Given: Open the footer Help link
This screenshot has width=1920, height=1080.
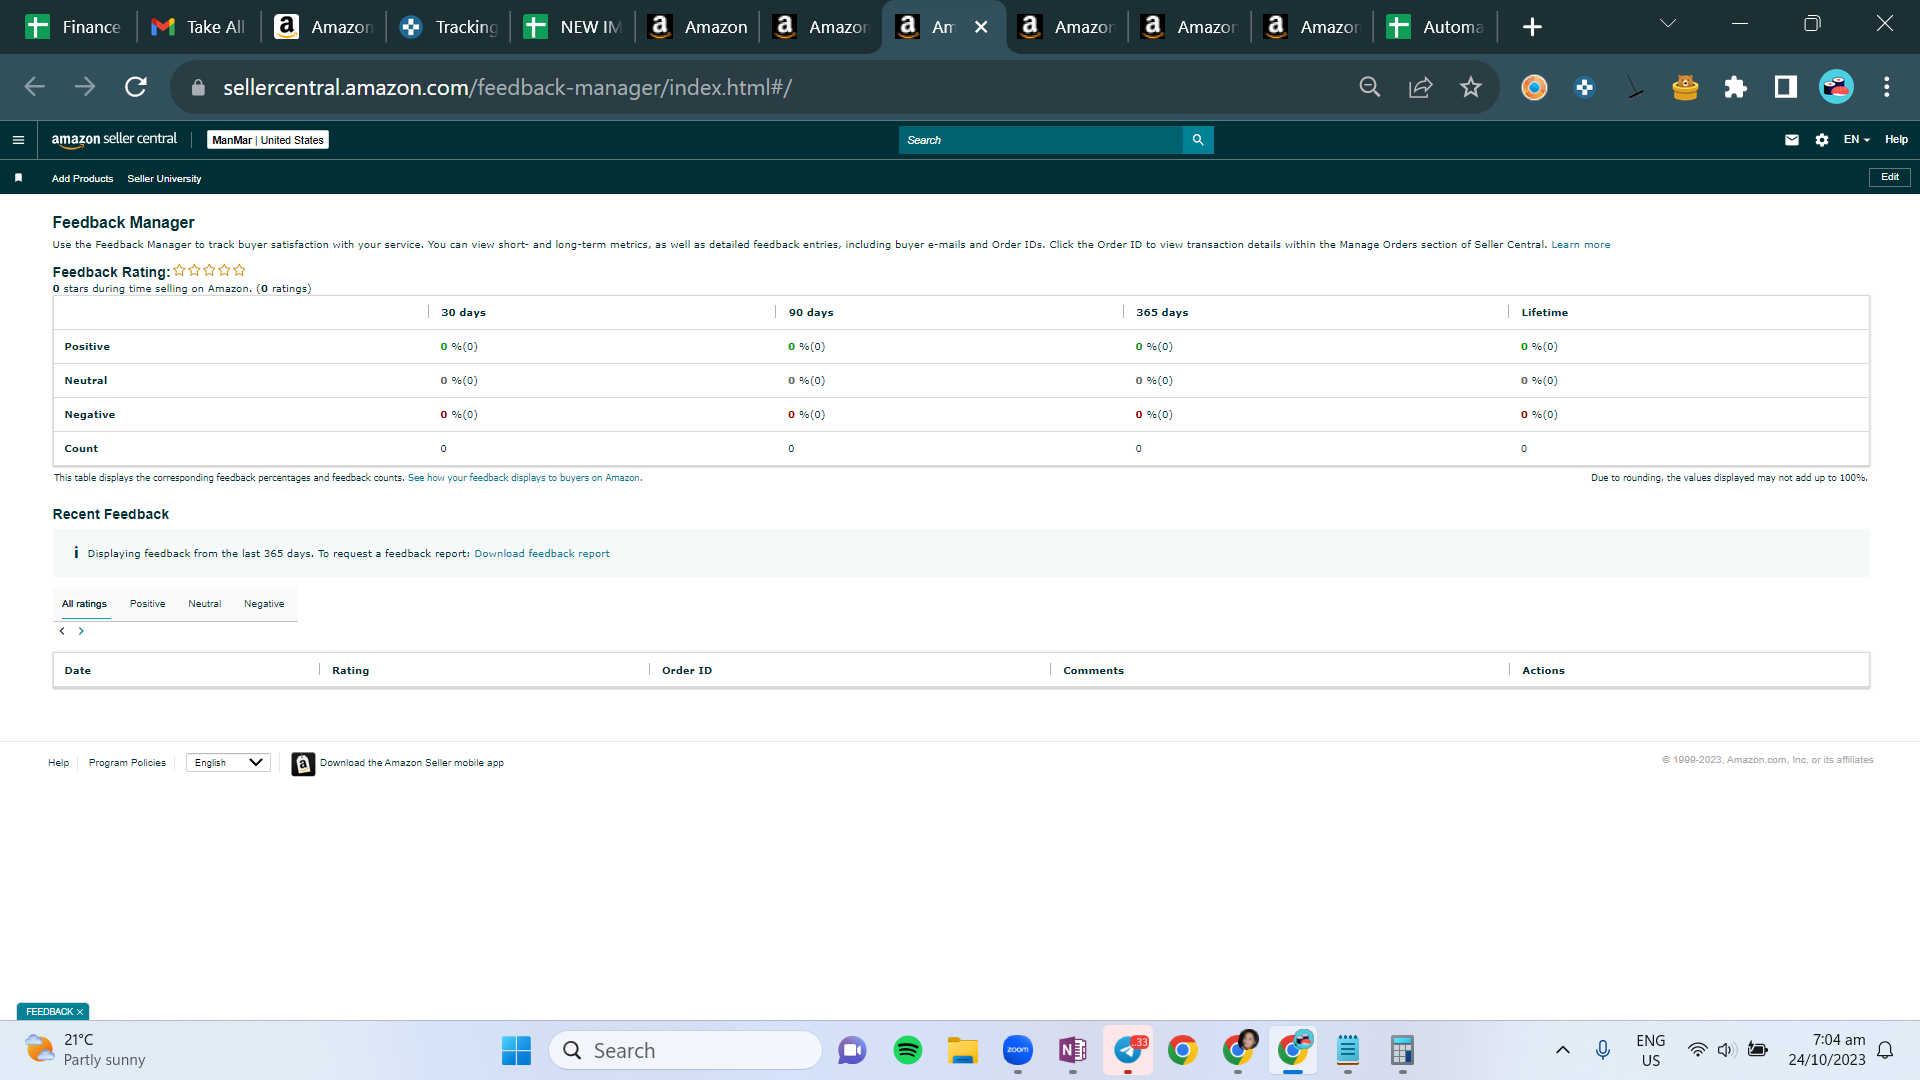Looking at the screenshot, I should 58,763.
